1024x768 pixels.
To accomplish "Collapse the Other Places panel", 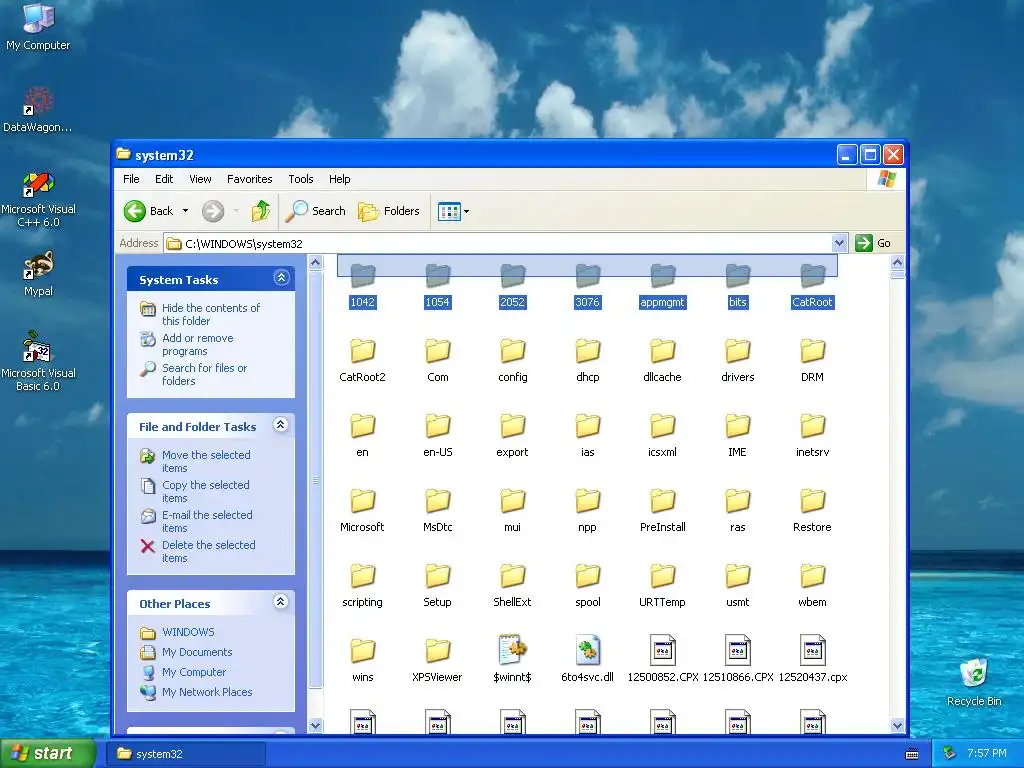I will pos(281,602).
